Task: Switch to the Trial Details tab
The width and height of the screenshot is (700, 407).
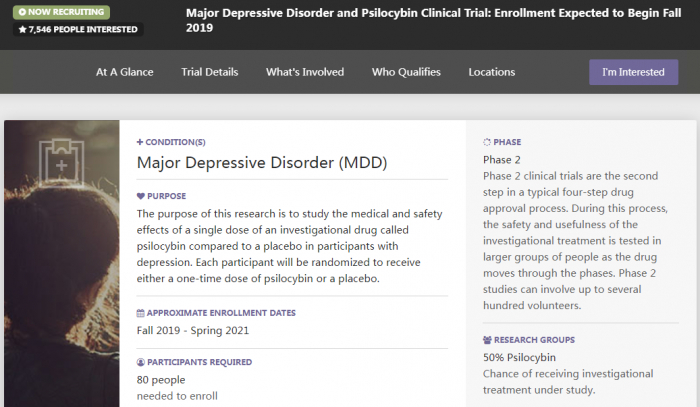Action: point(210,72)
